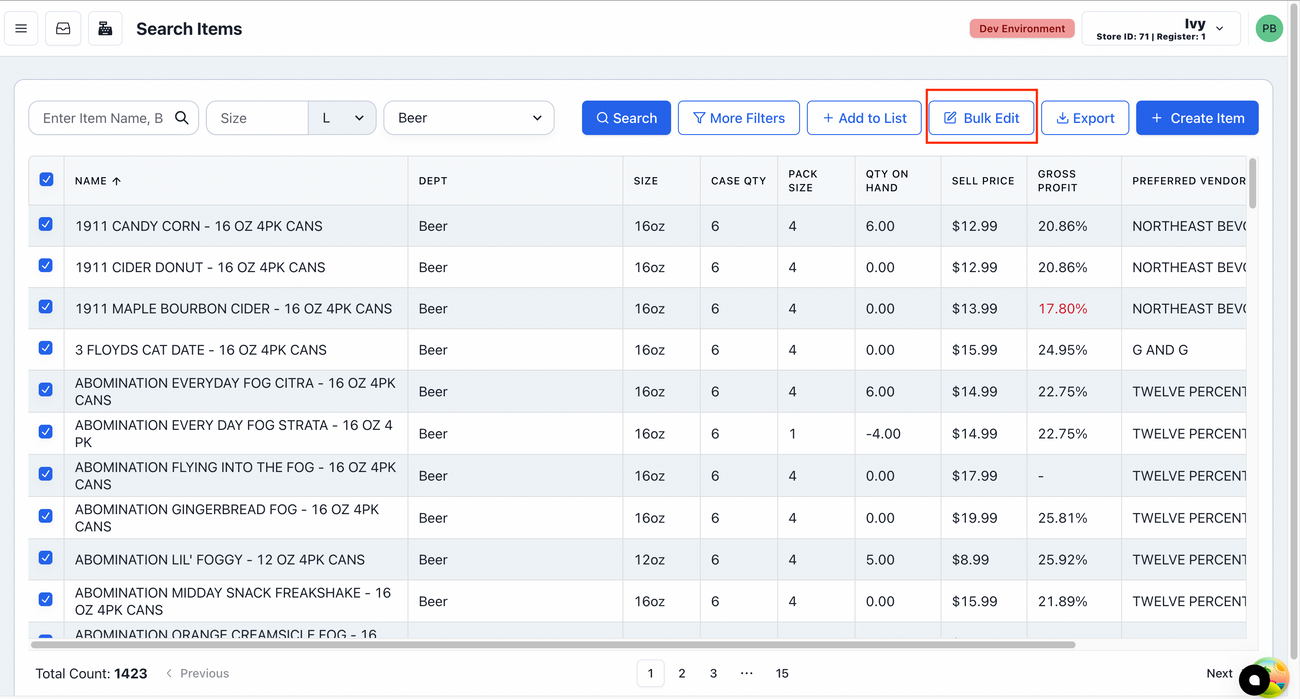Image resolution: width=1300 pixels, height=699 pixels.
Task: Toggle the select-all header checkbox
Action: pyautogui.click(x=46, y=180)
